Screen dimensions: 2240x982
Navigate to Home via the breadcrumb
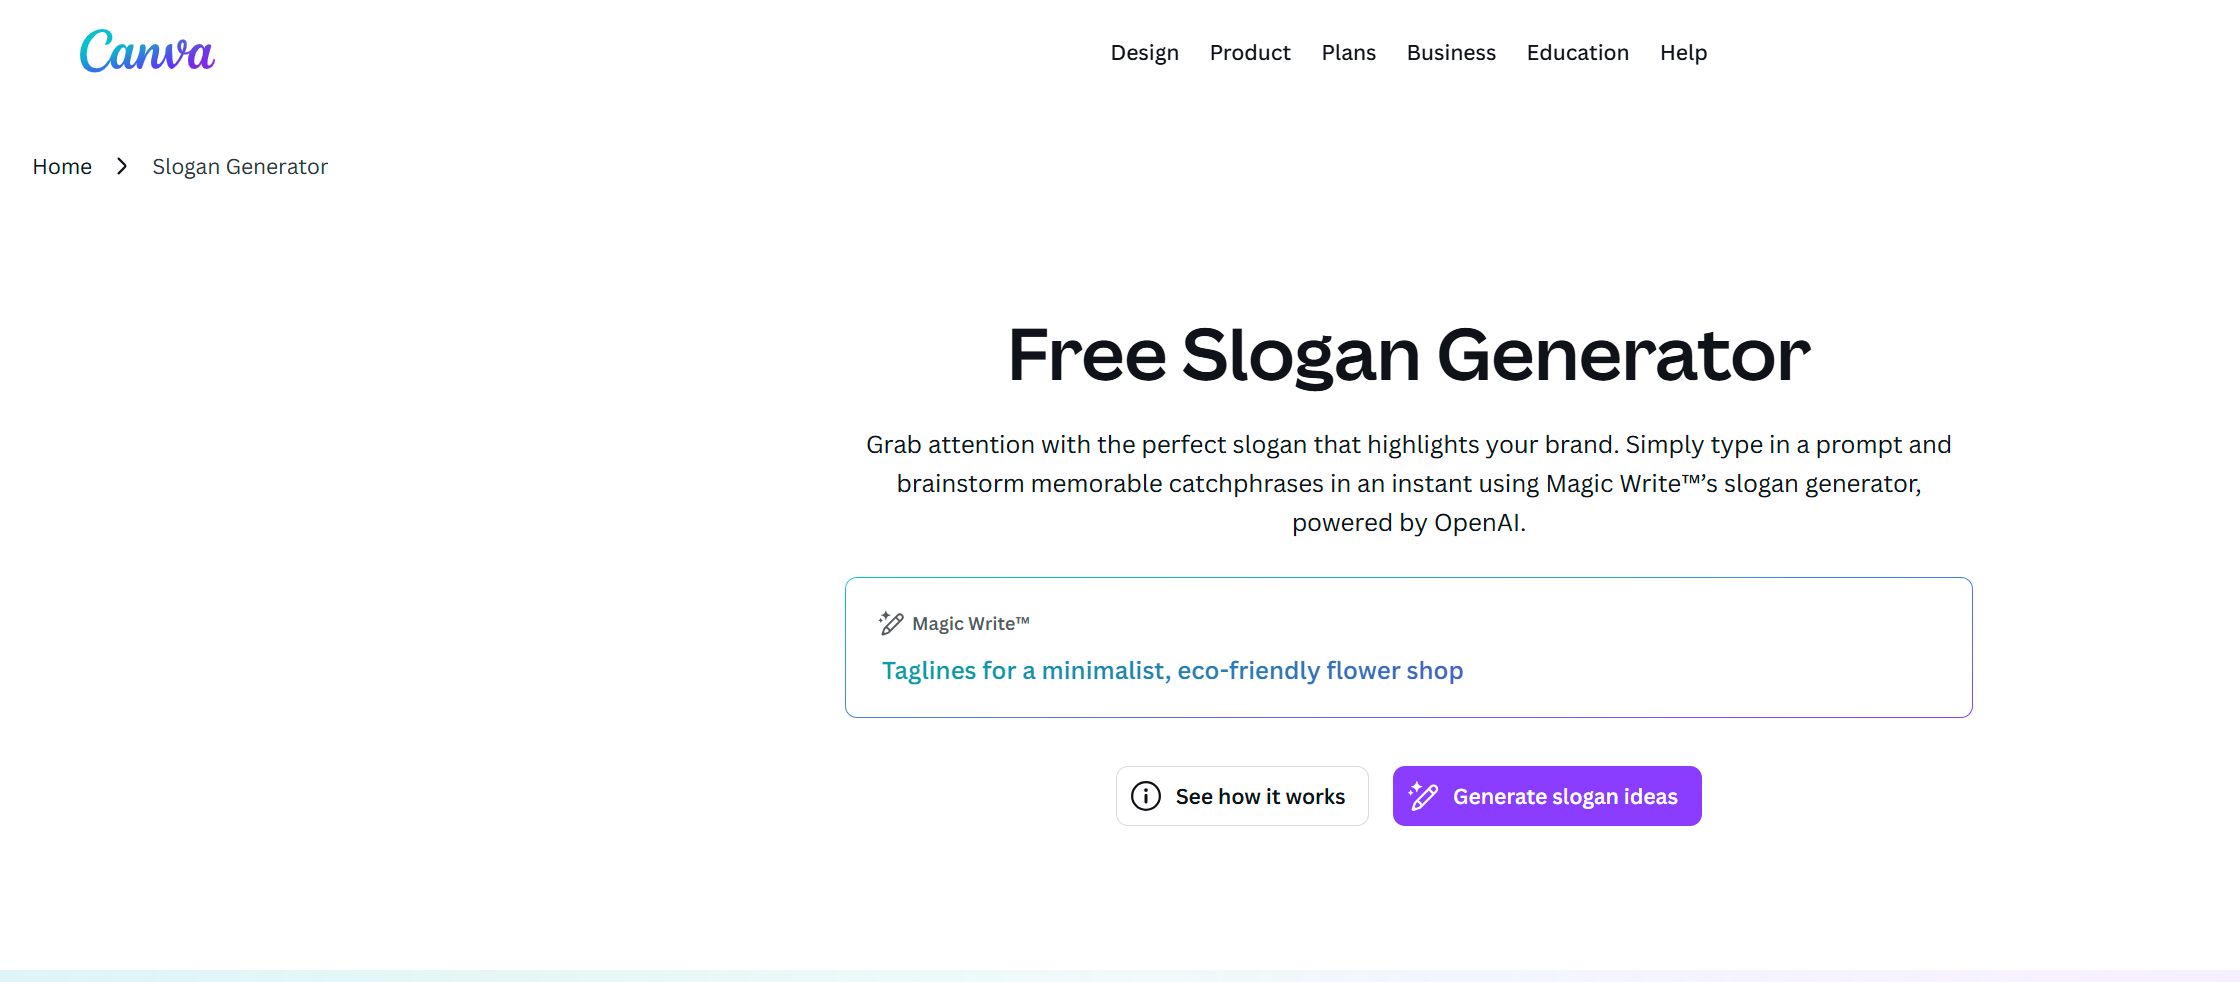(x=62, y=166)
